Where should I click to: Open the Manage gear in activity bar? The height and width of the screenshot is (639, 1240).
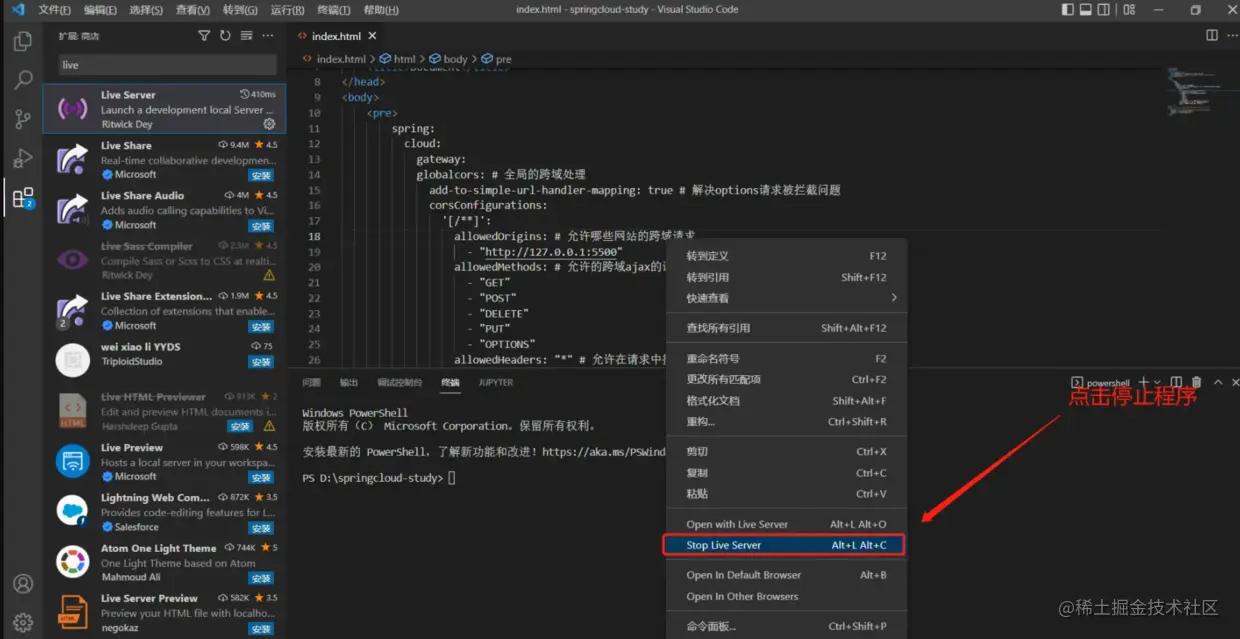(x=23, y=622)
